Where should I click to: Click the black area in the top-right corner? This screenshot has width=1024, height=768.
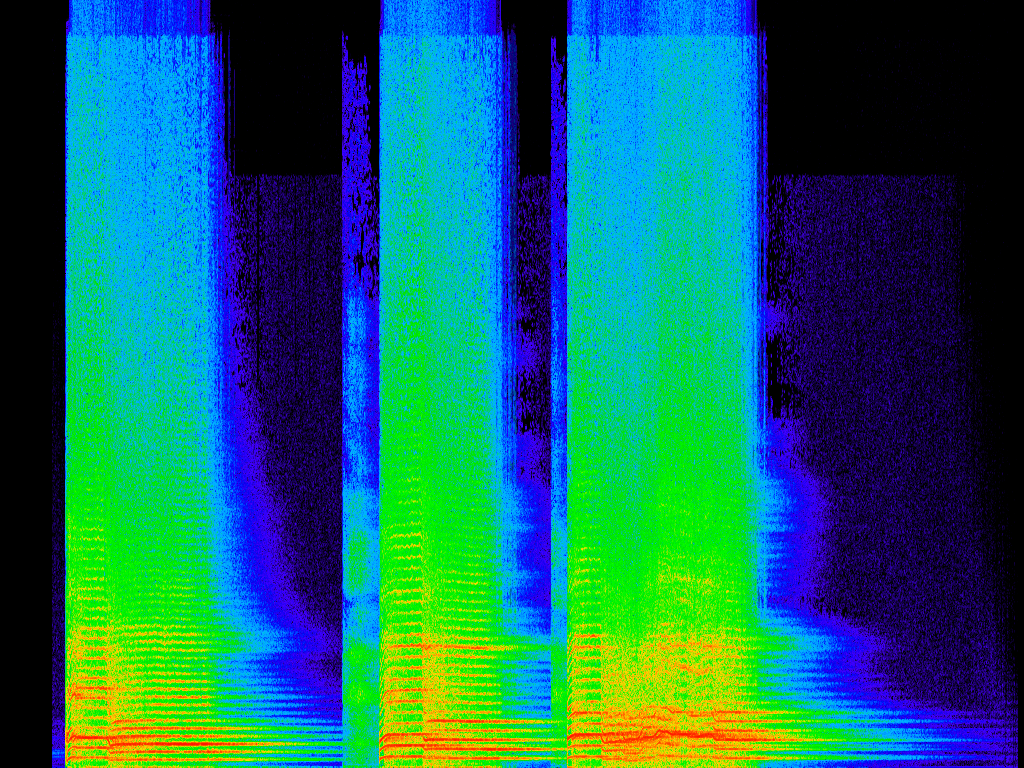[900, 80]
